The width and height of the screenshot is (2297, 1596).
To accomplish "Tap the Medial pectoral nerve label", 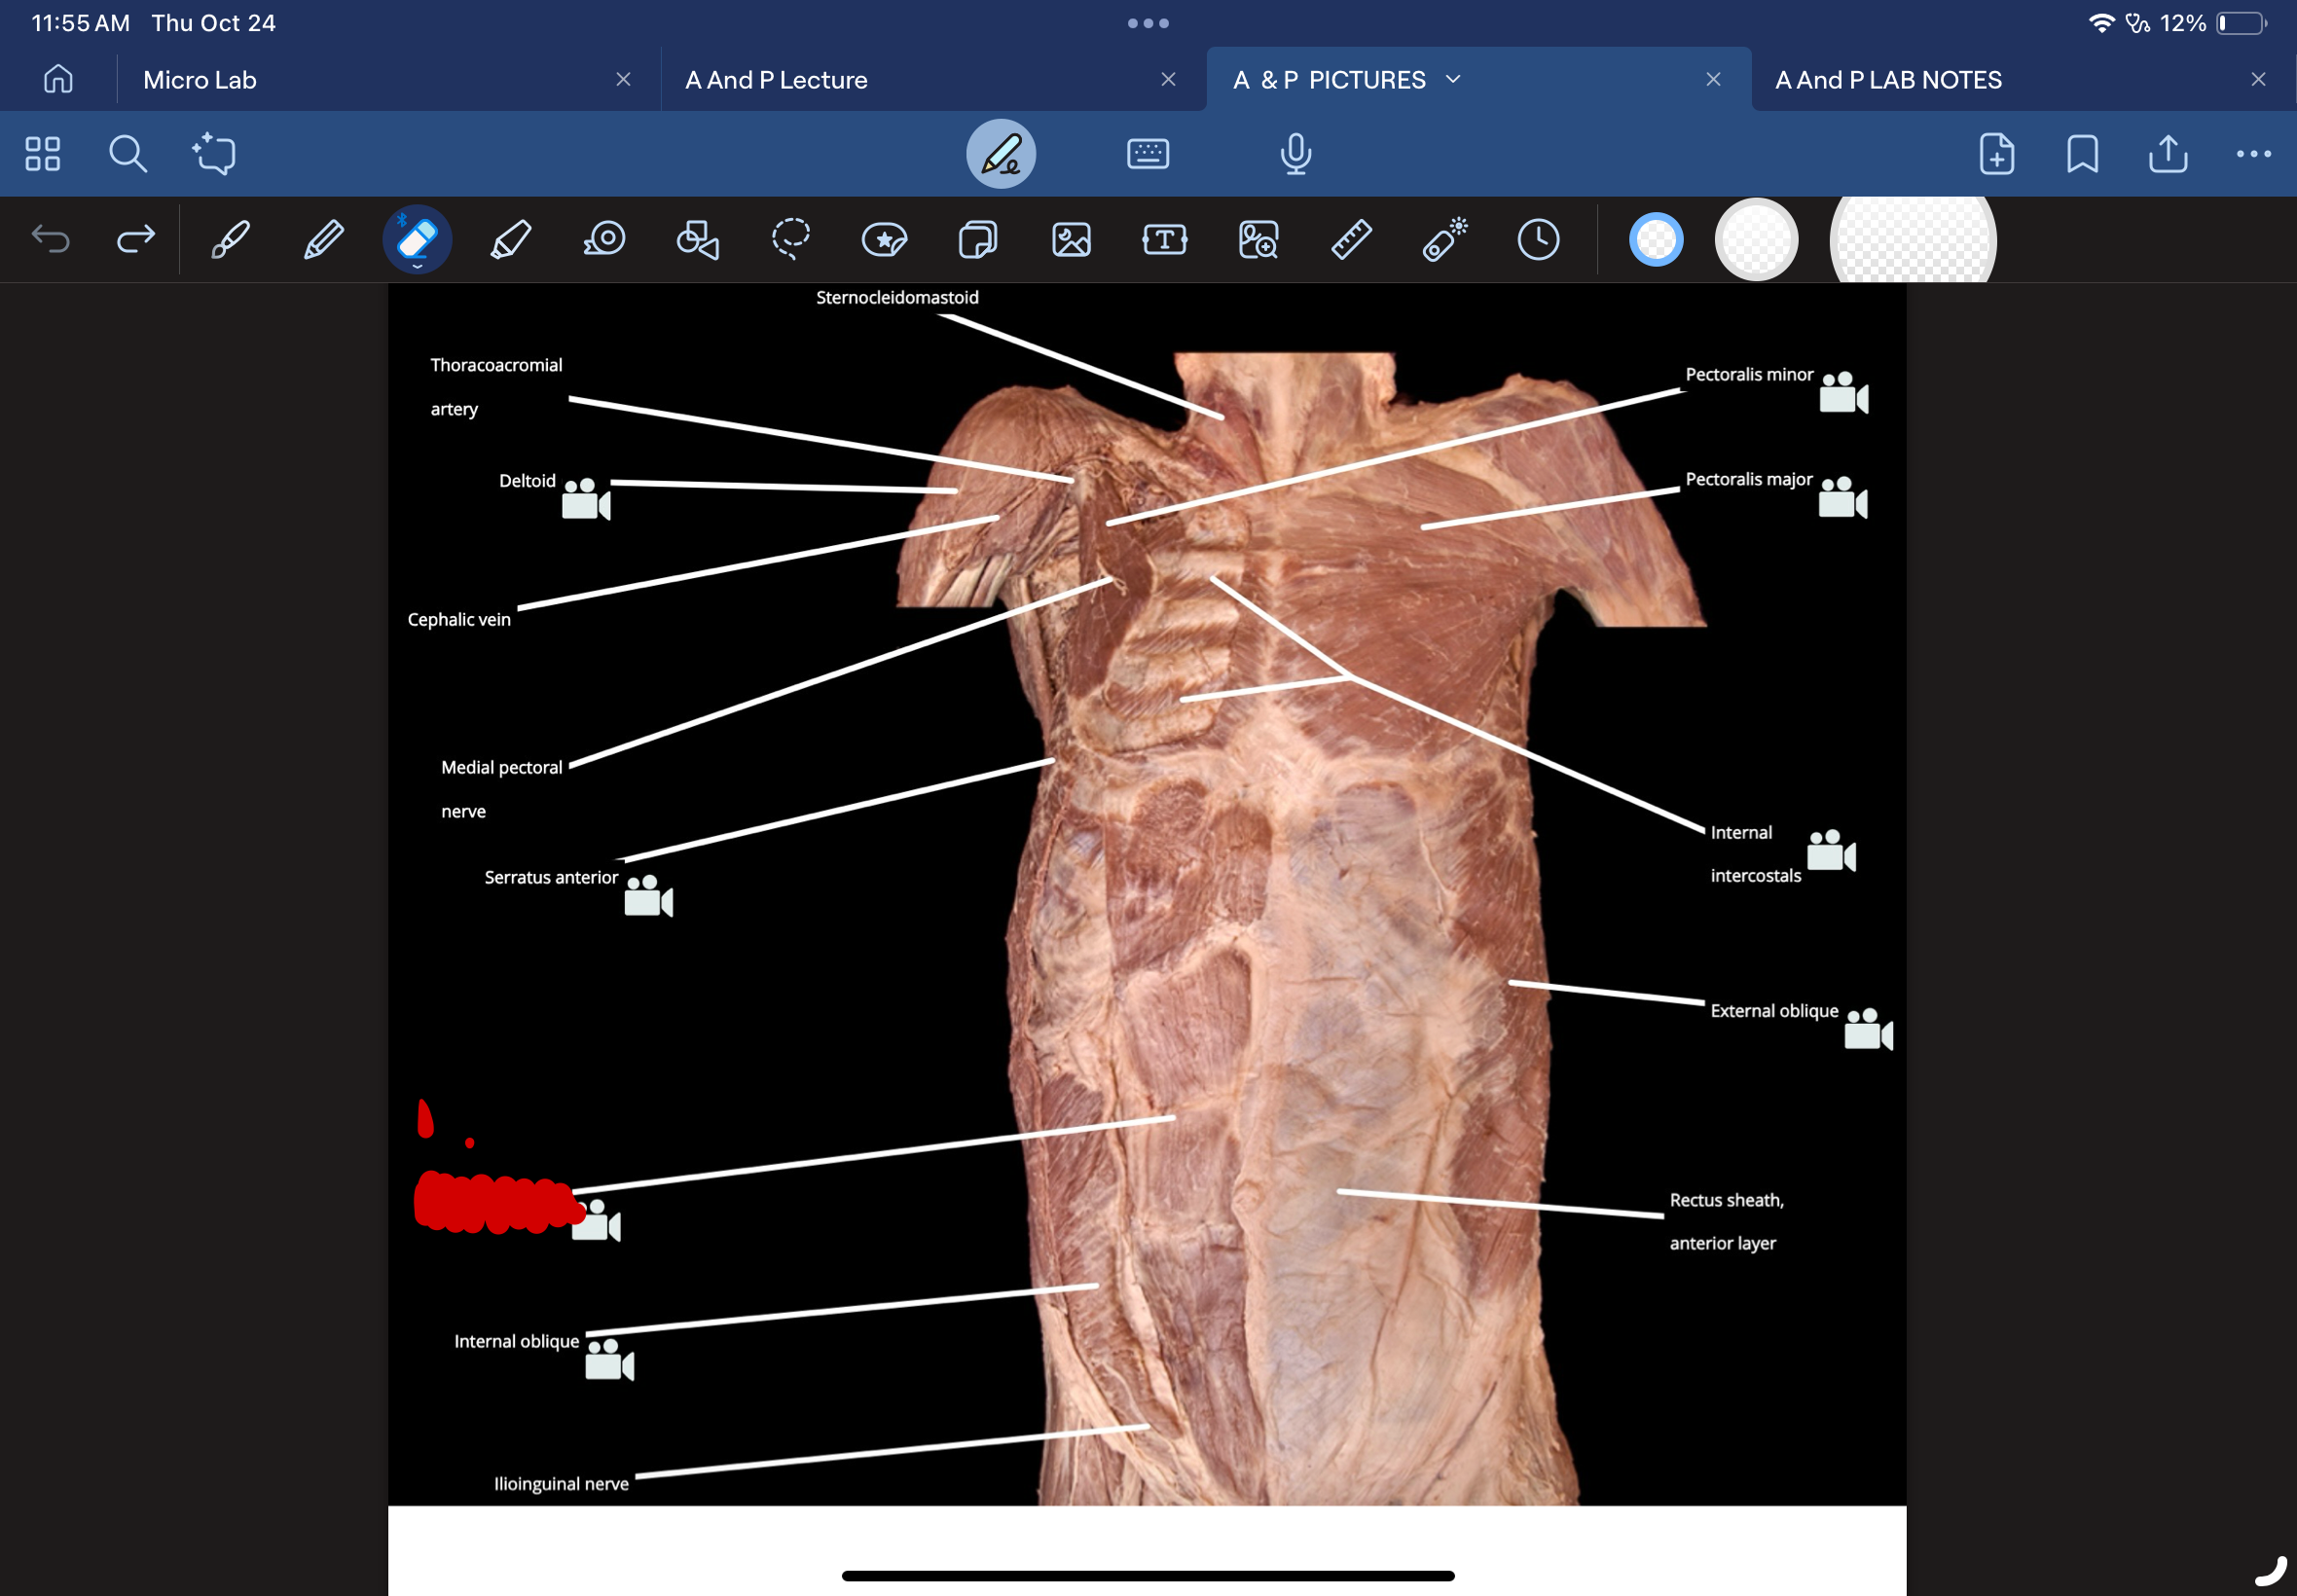I will [x=501, y=789].
